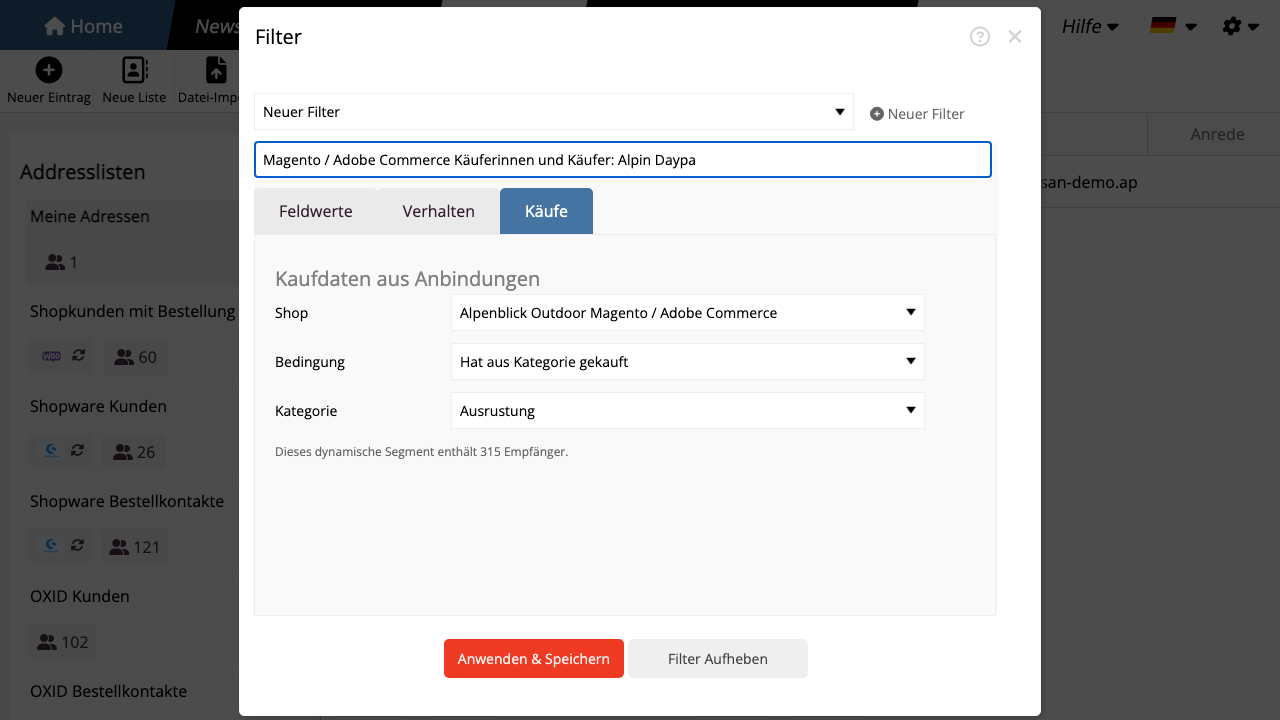Click the Home house icon
Image resolution: width=1280 pixels, height=720 pixels.
(x=55, y=26)
